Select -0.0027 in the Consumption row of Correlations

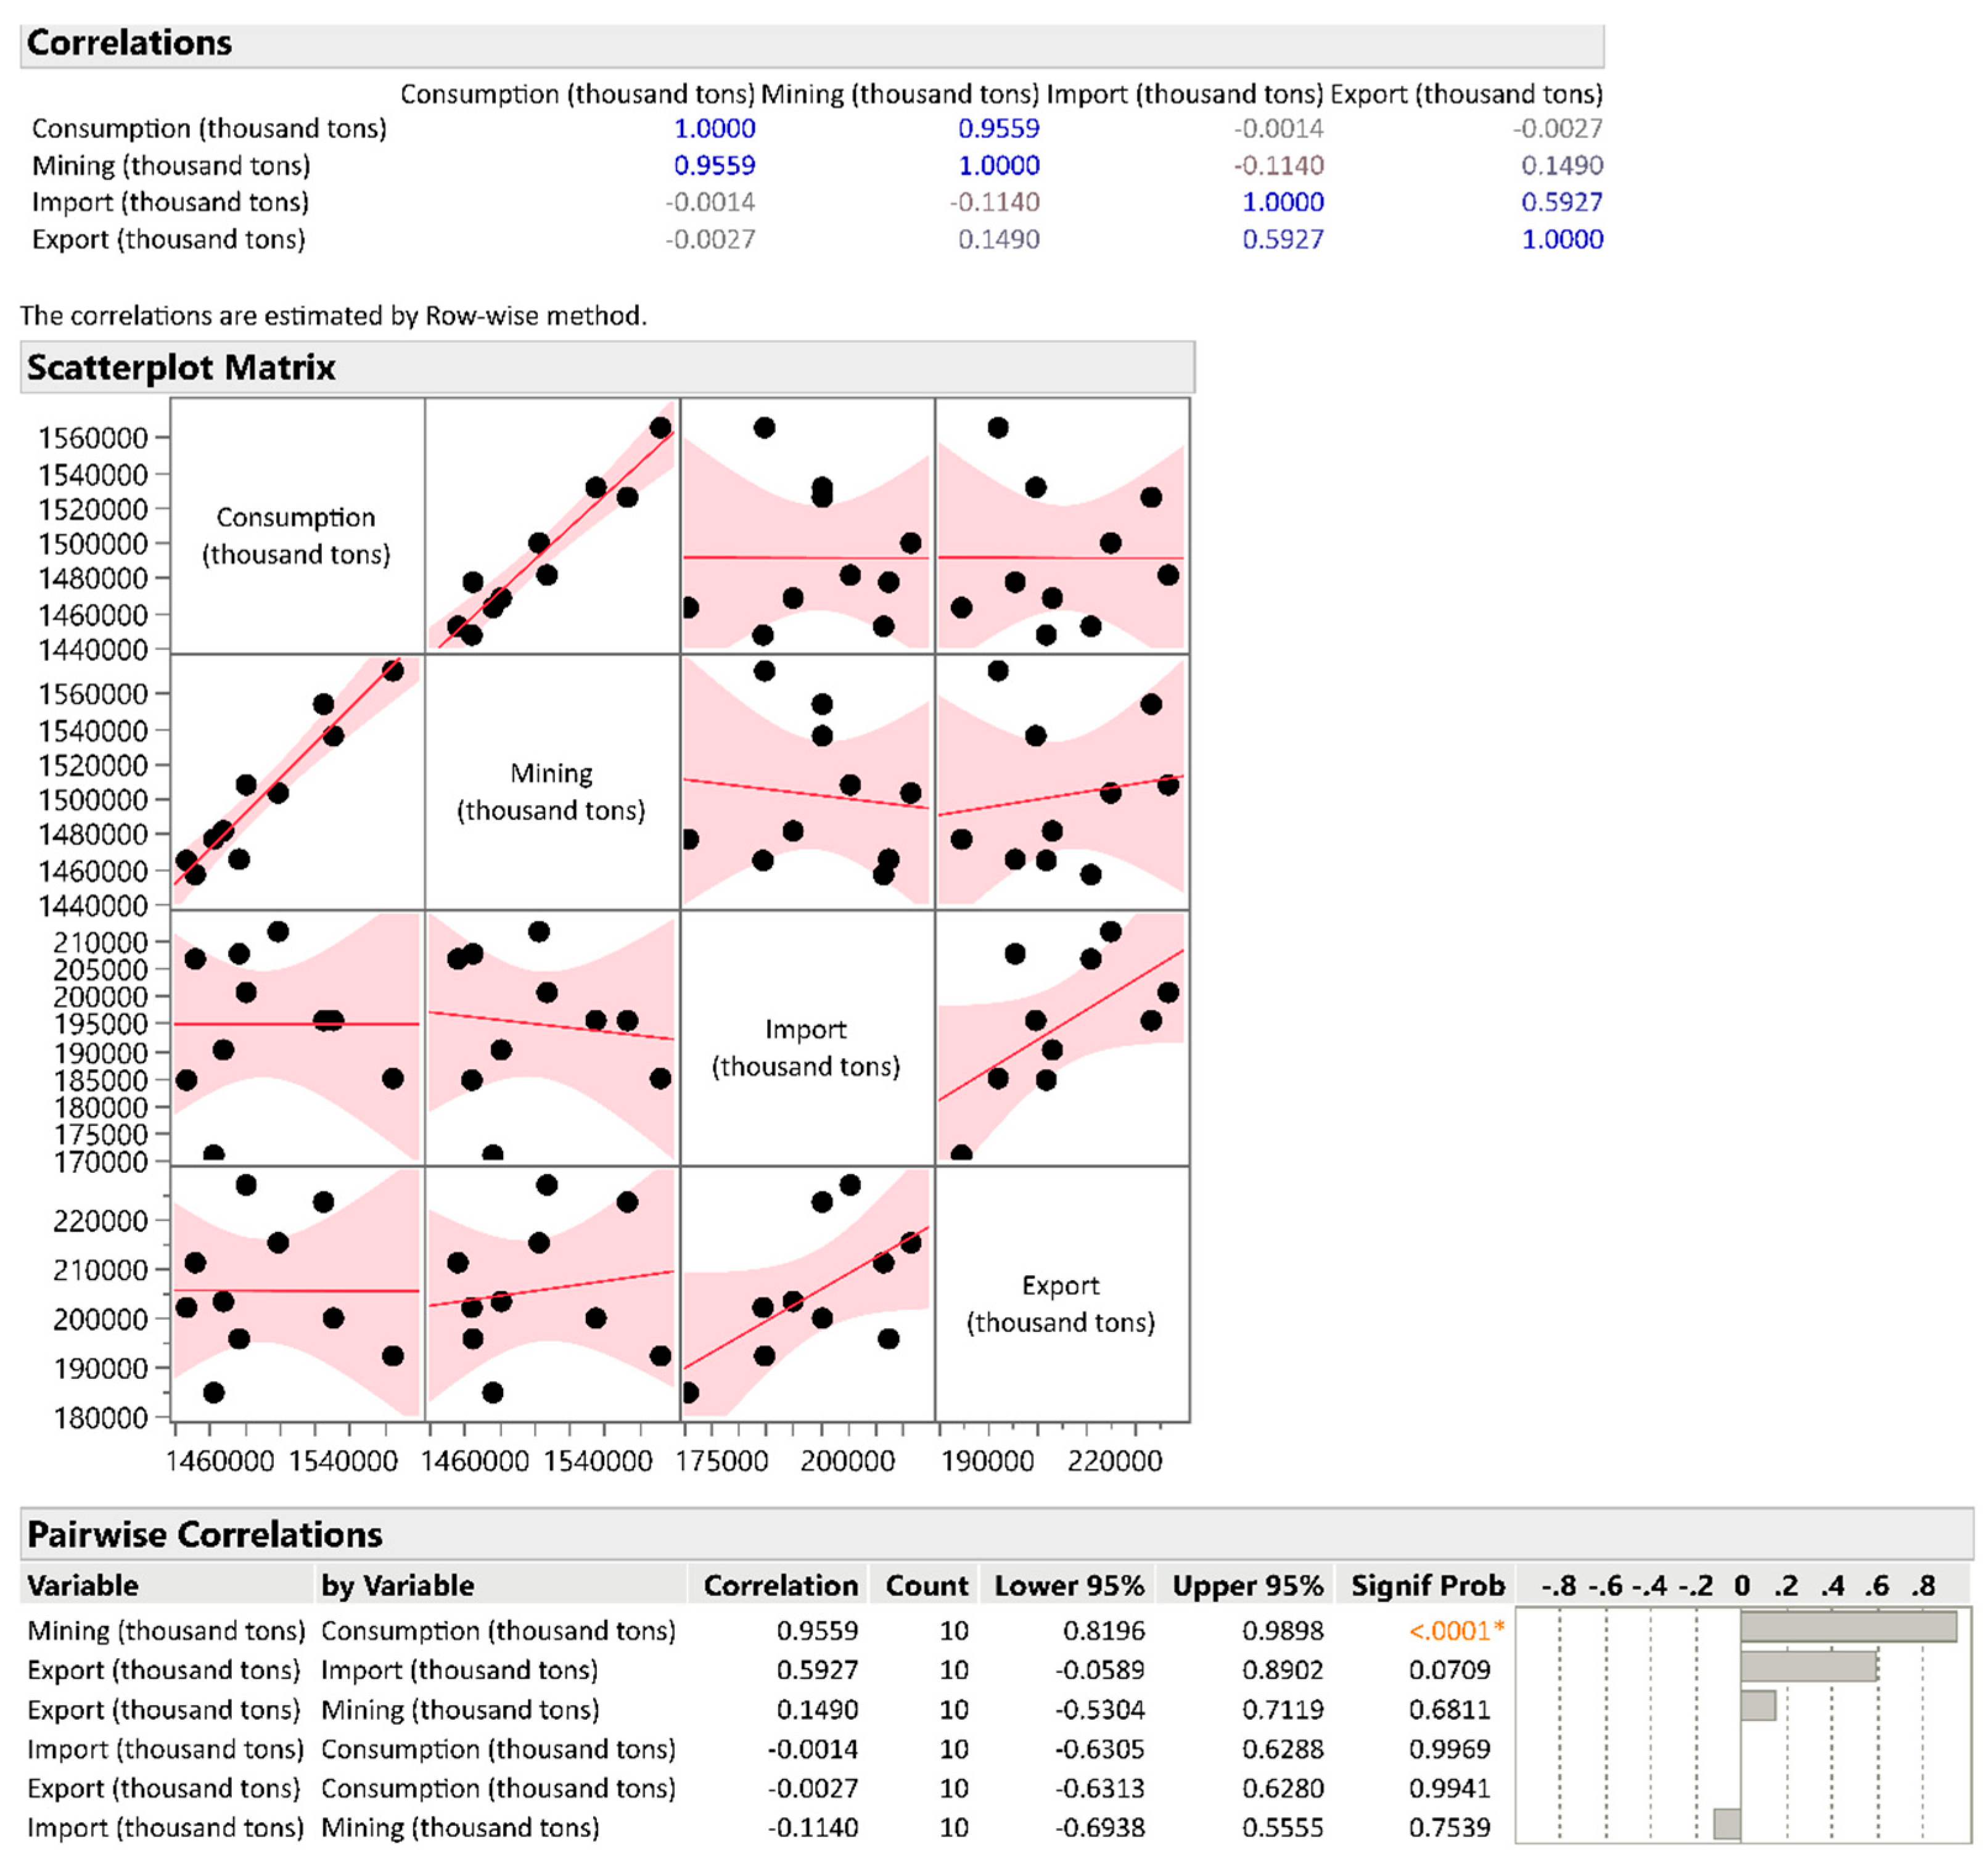tap(1557, 128)
